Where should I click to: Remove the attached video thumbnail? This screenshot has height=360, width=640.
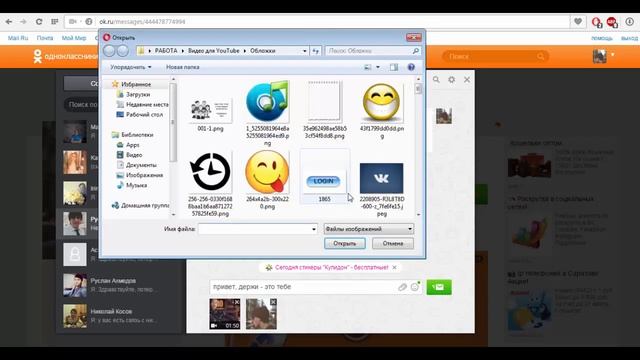pyautogui.click(x=237, y=302)
